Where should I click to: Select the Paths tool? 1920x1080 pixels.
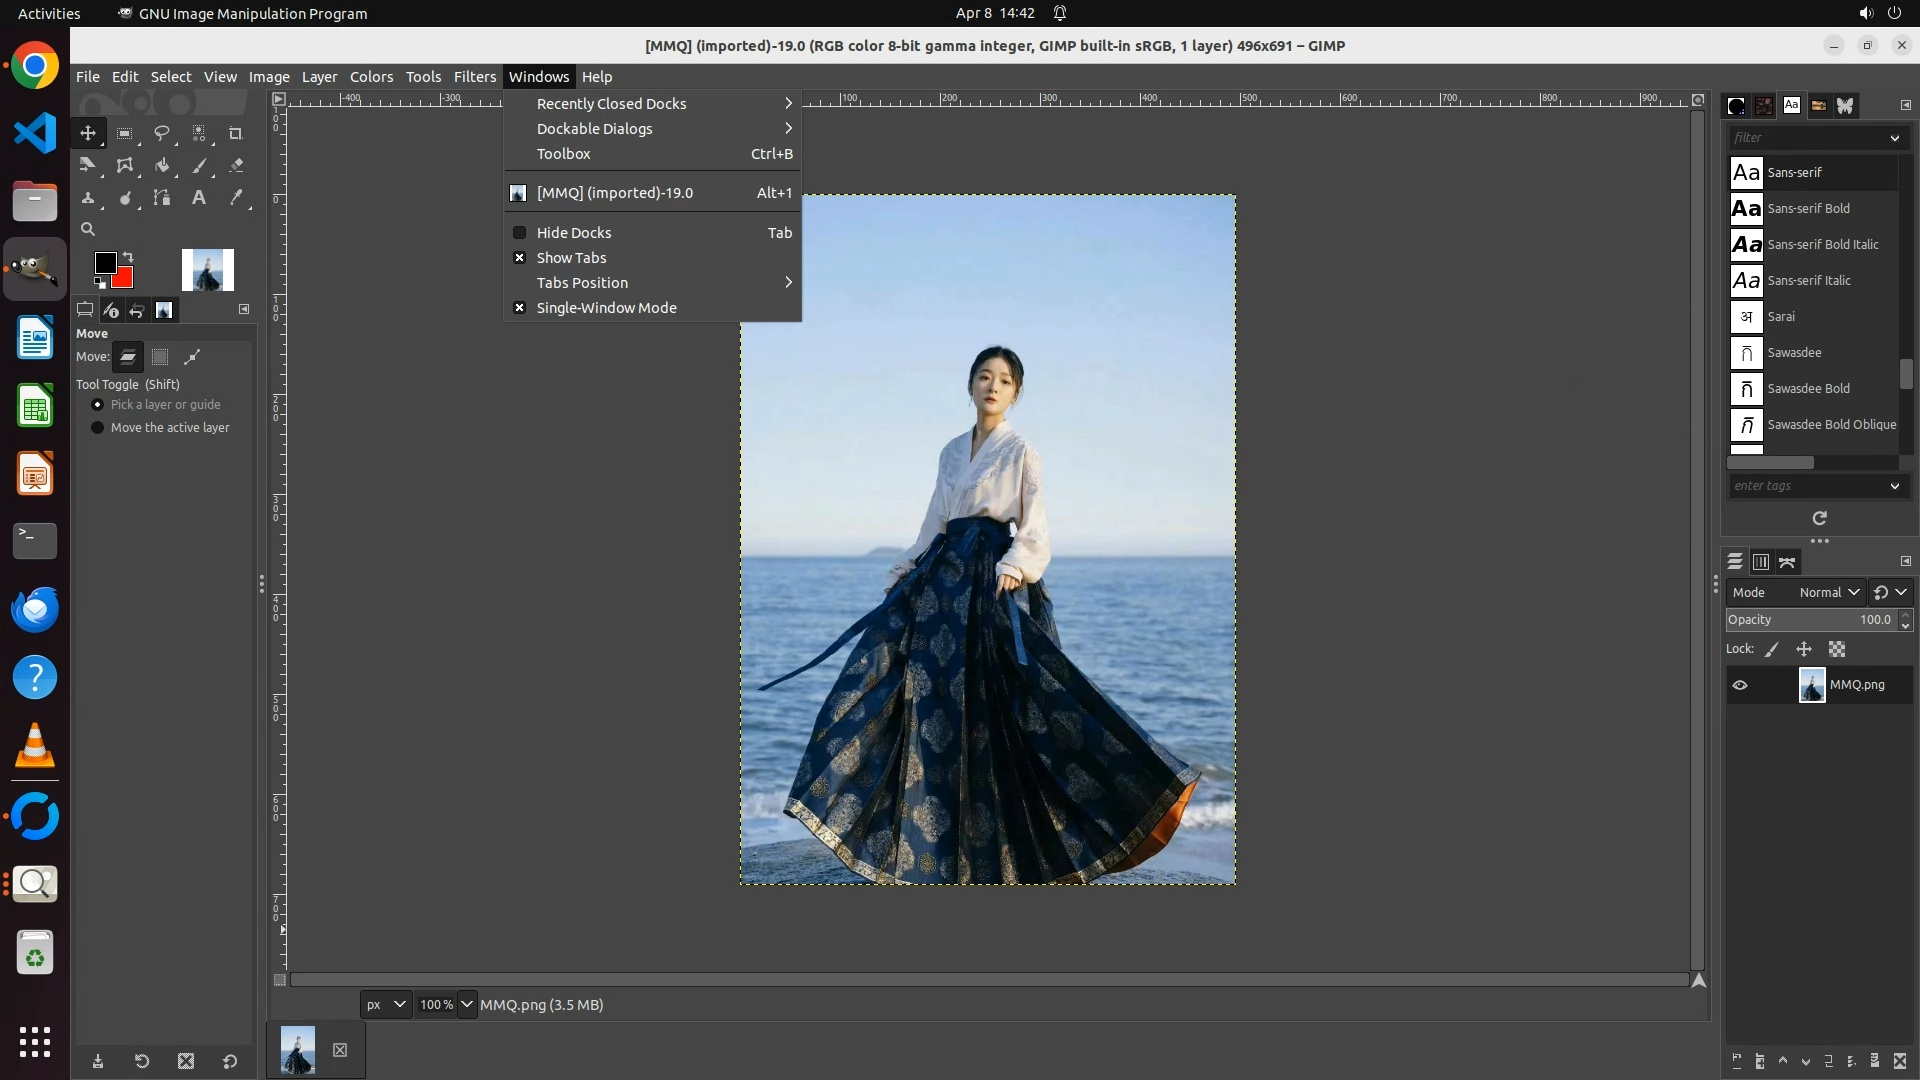(x=162, y=198)
